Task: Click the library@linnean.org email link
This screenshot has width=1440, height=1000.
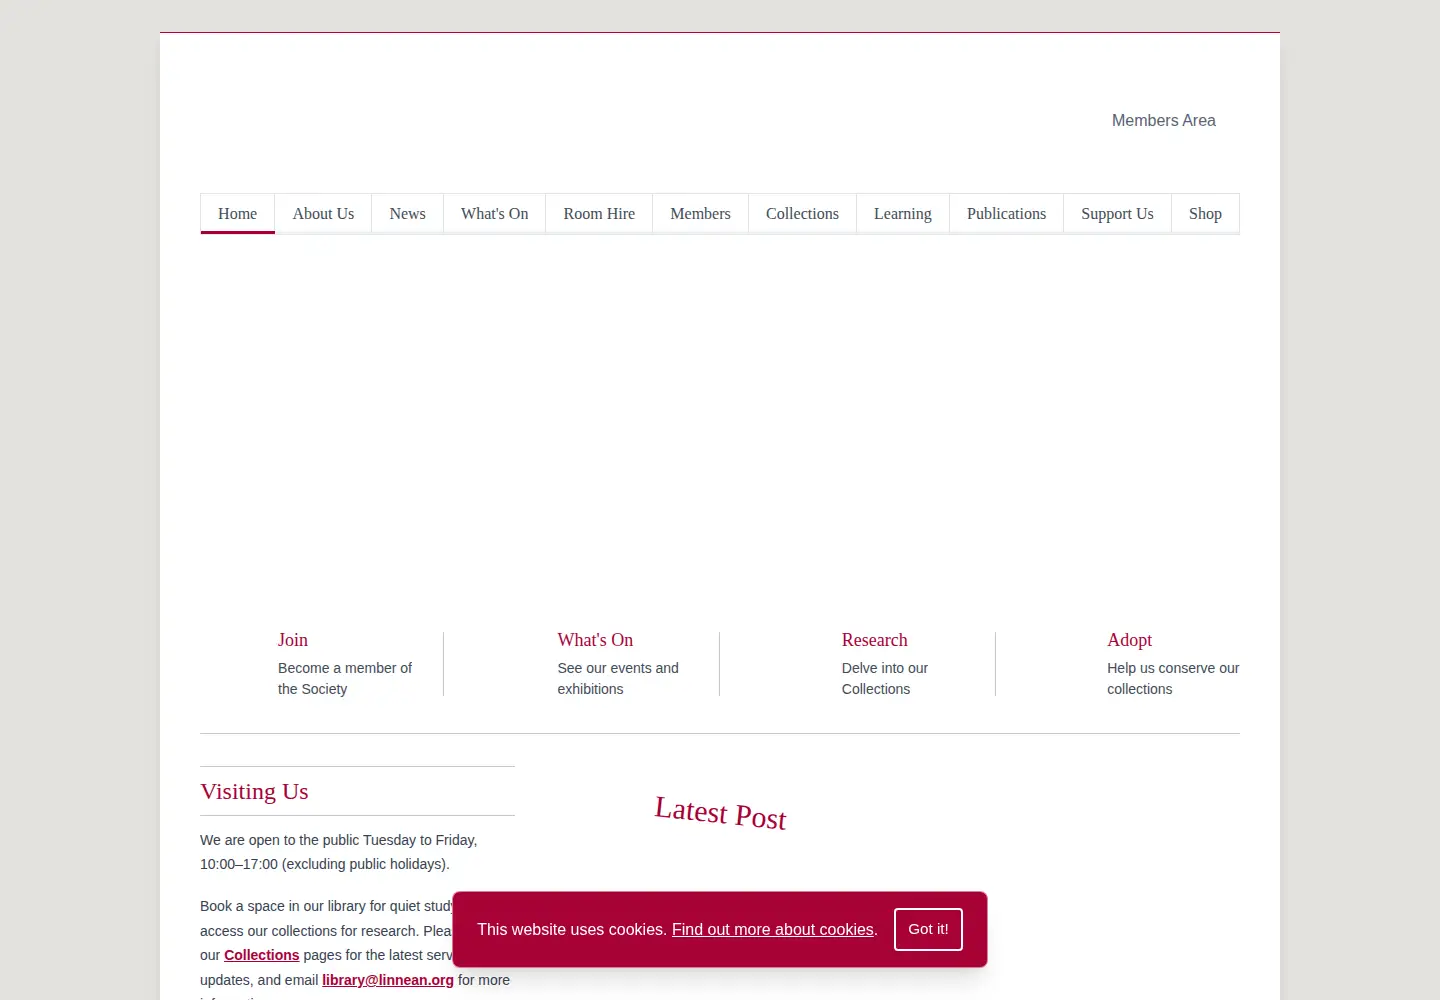Action: coord(388,980)
